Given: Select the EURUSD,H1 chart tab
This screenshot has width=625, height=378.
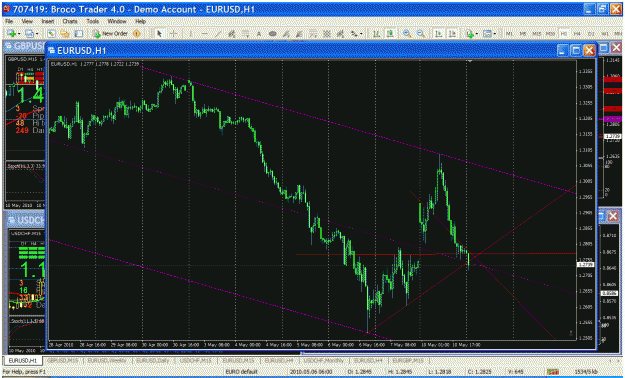Looking at the screenshot, I should [x=22, y=360].
